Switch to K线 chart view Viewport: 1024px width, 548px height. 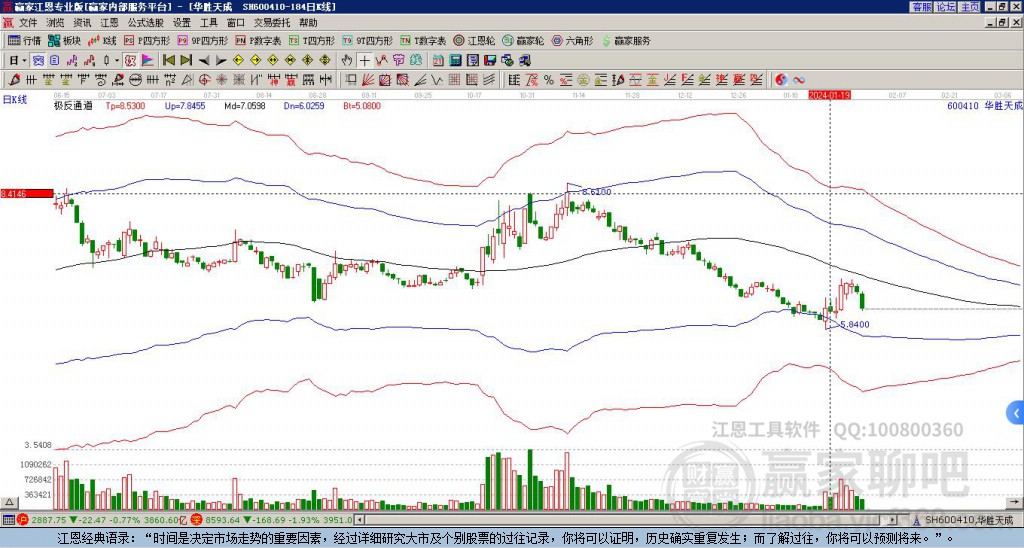(102, 40)
